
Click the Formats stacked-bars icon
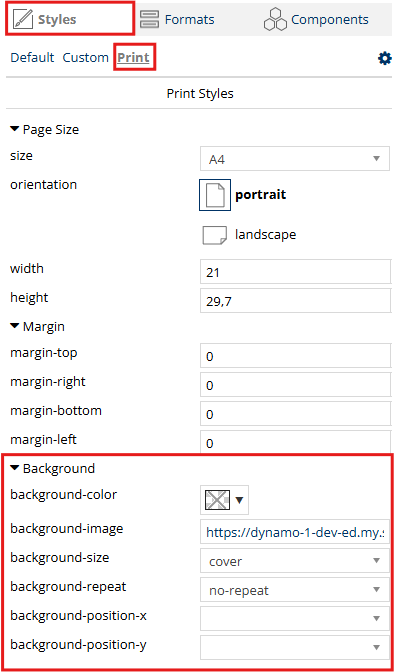150,19
